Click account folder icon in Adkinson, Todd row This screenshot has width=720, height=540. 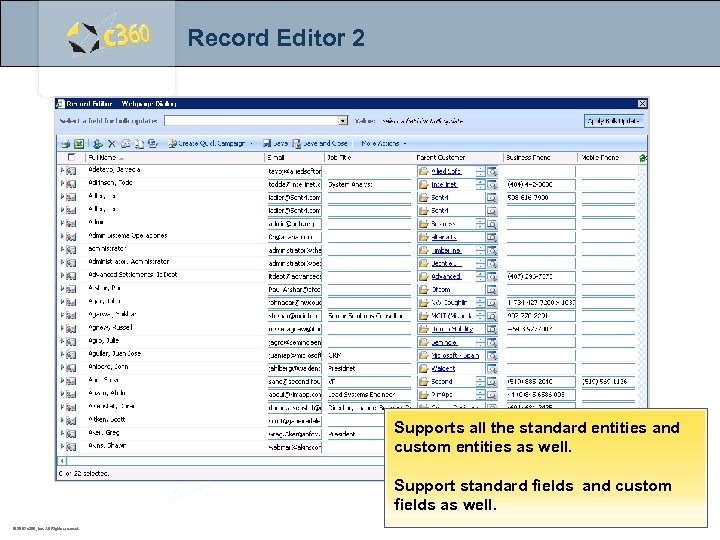[x=423, y=185]
